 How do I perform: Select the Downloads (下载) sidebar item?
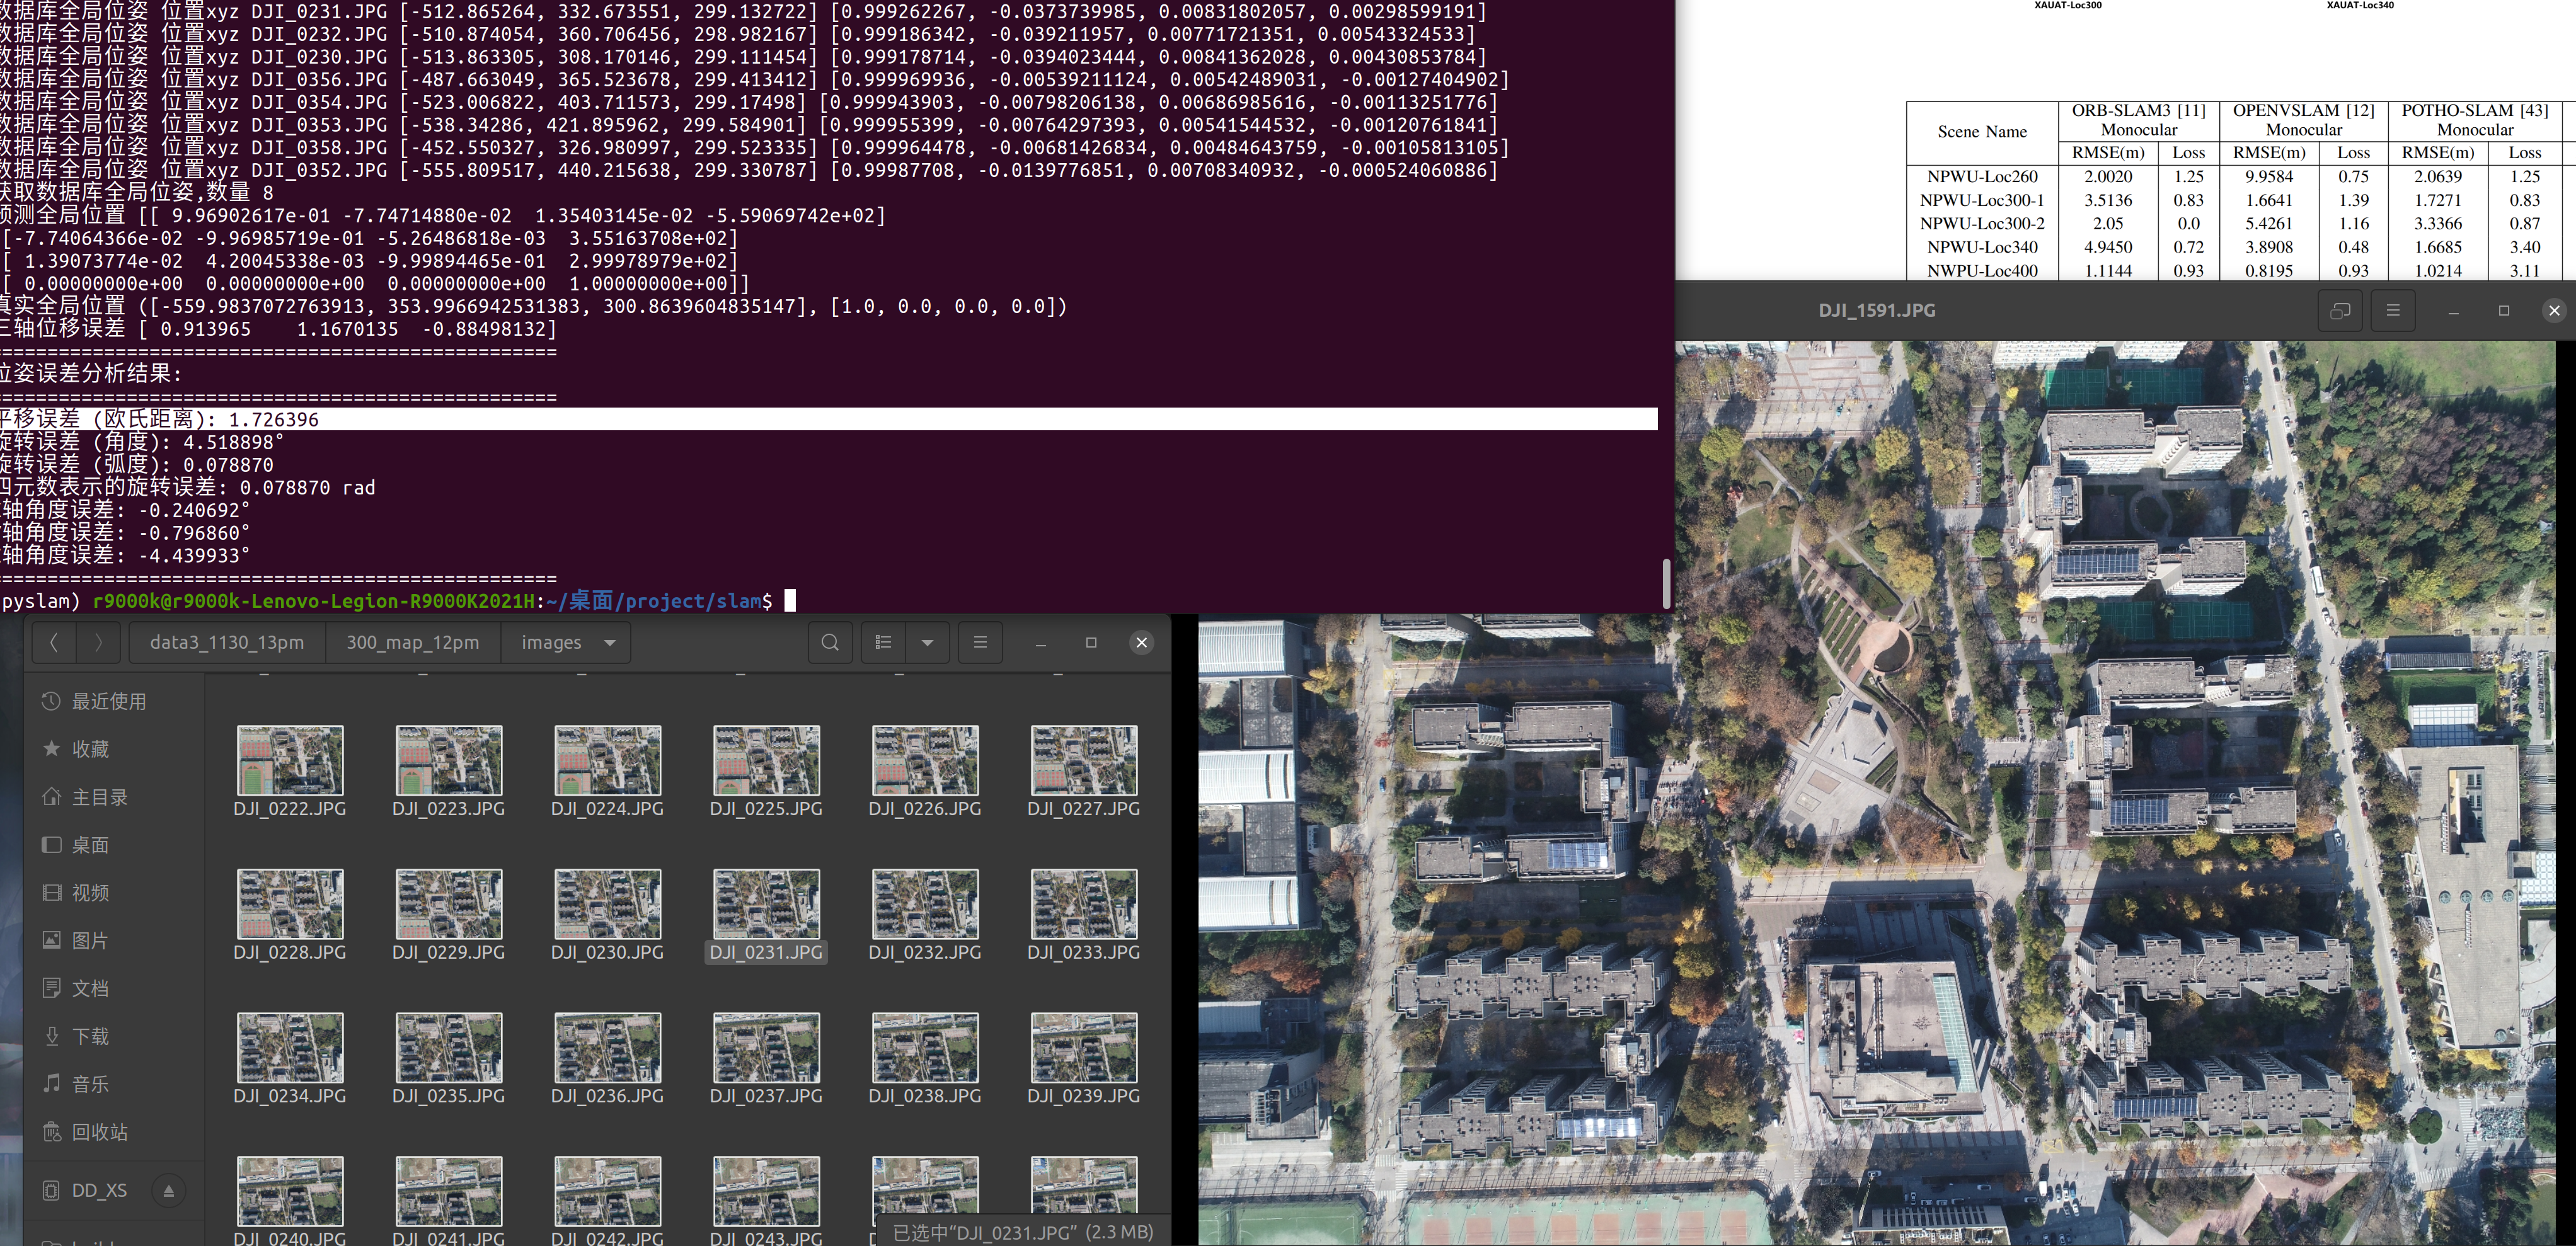click(90, 1036)
